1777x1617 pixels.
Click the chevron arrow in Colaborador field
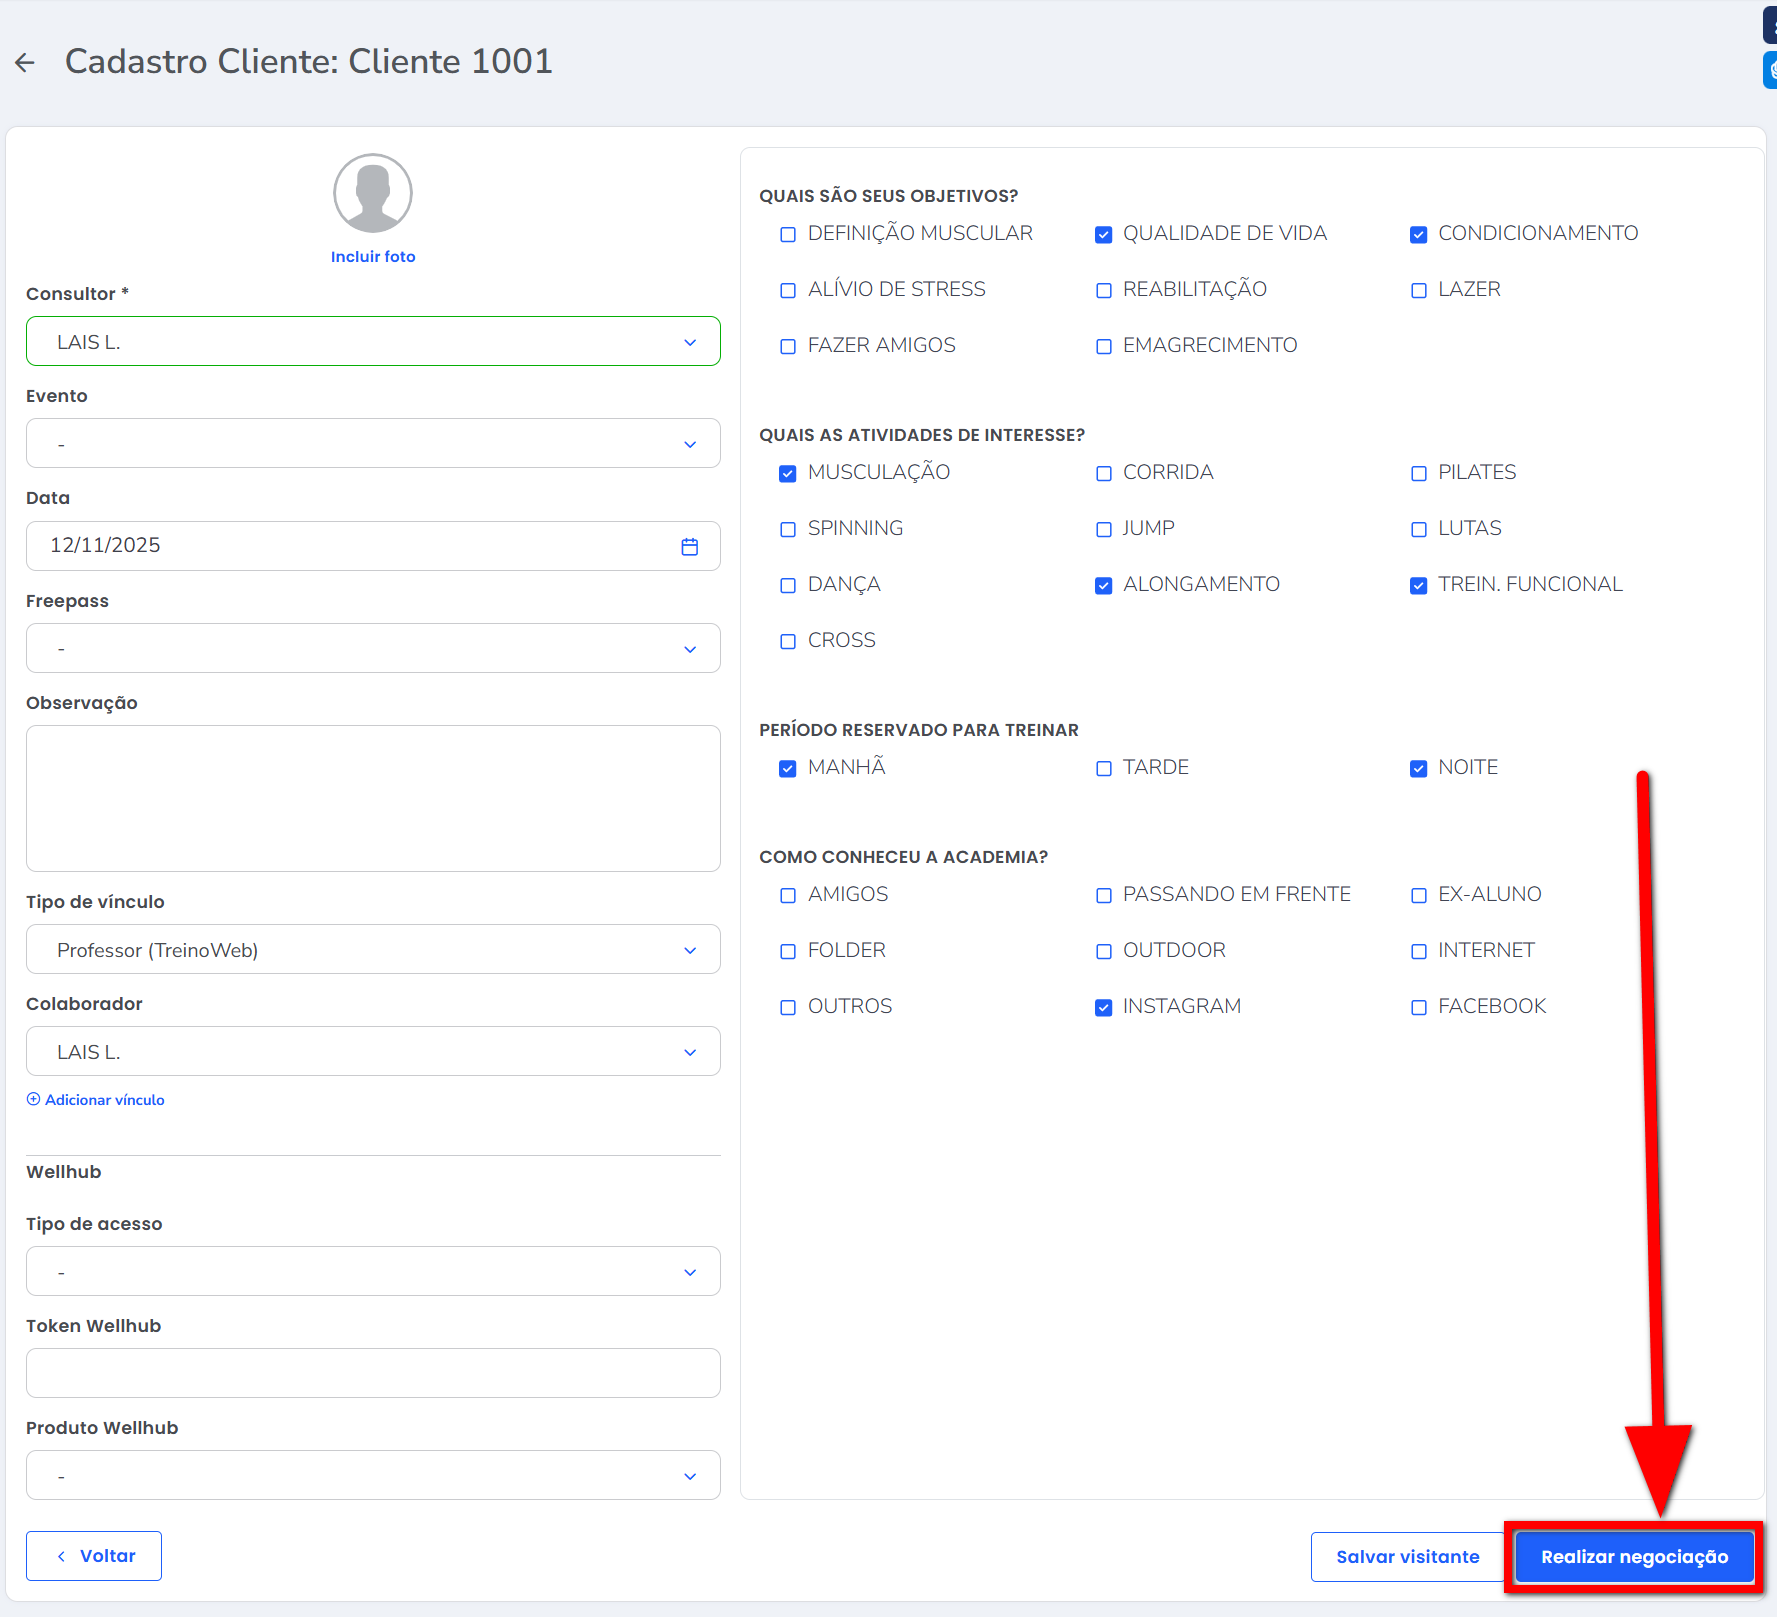coord(689,1053)
